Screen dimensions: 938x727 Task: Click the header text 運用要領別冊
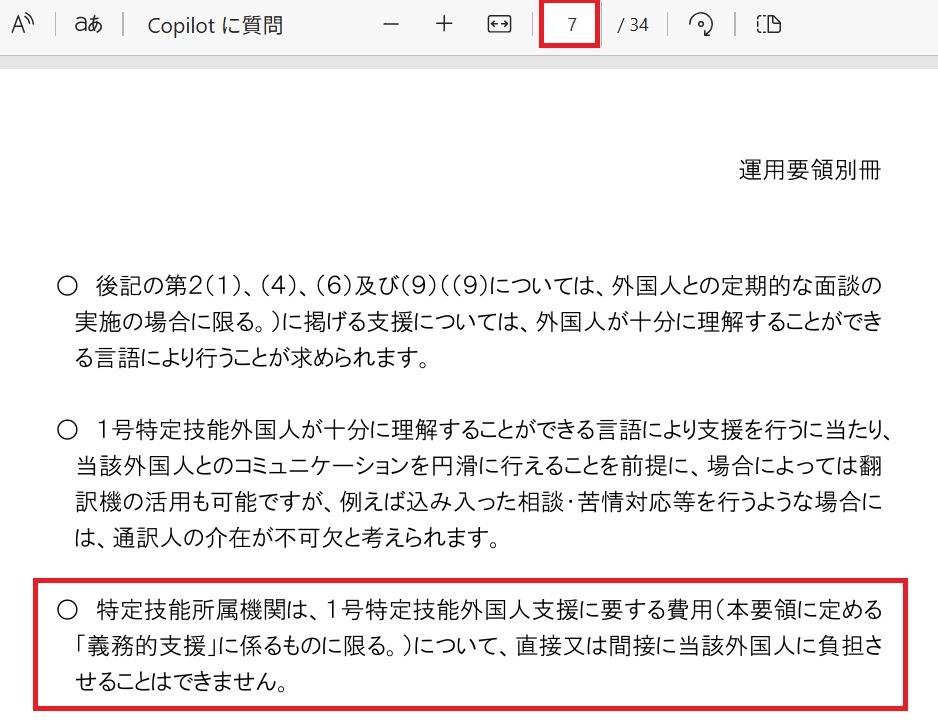pyautogui.click(x=810, y=170)
